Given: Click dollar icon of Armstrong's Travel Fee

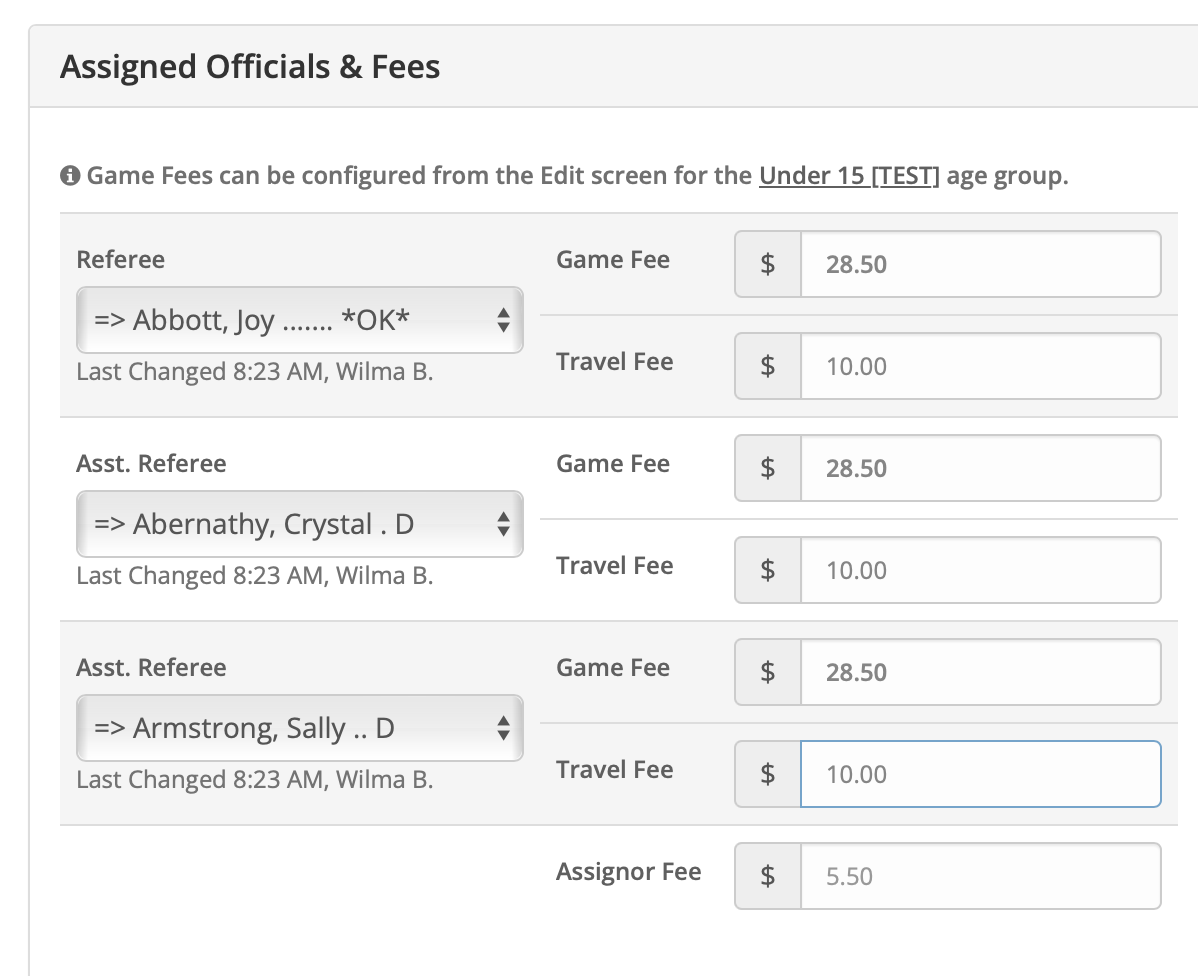Looking at the screenshot, I should 767,774.
